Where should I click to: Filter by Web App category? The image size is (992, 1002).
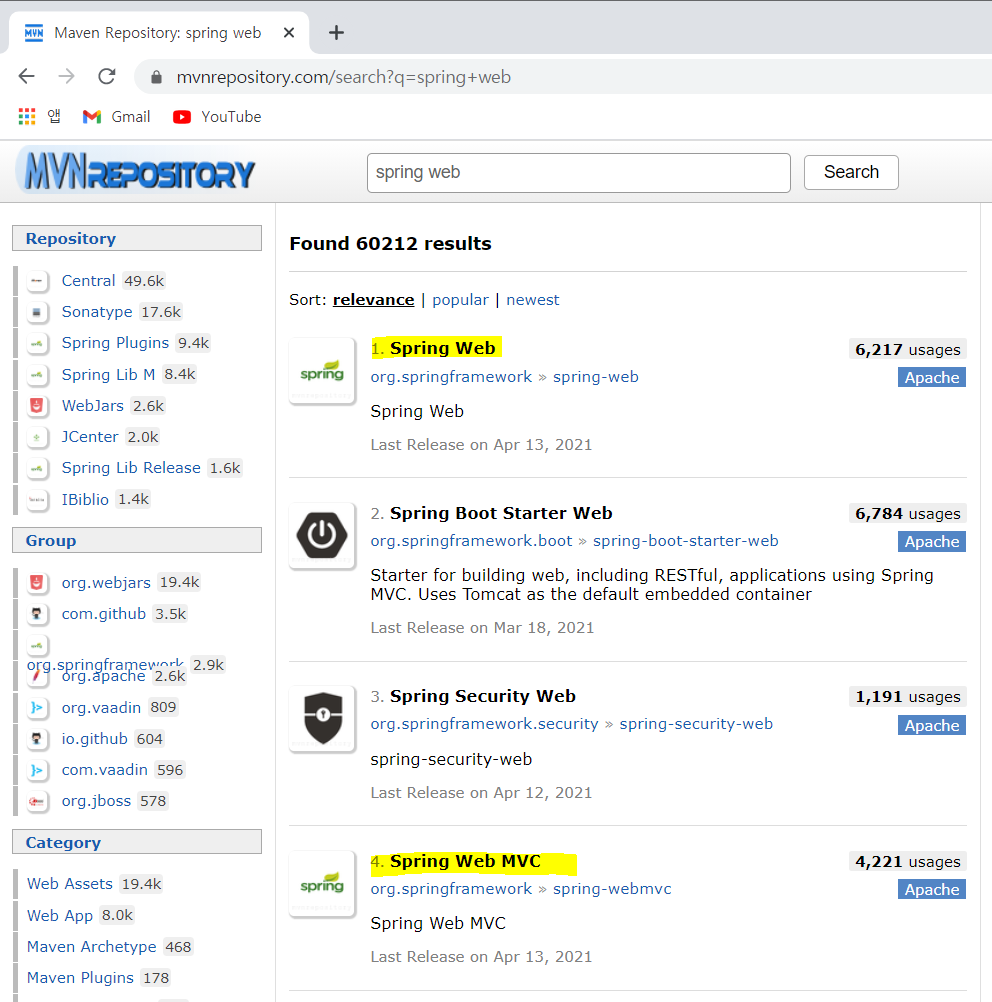pos(60,915)
